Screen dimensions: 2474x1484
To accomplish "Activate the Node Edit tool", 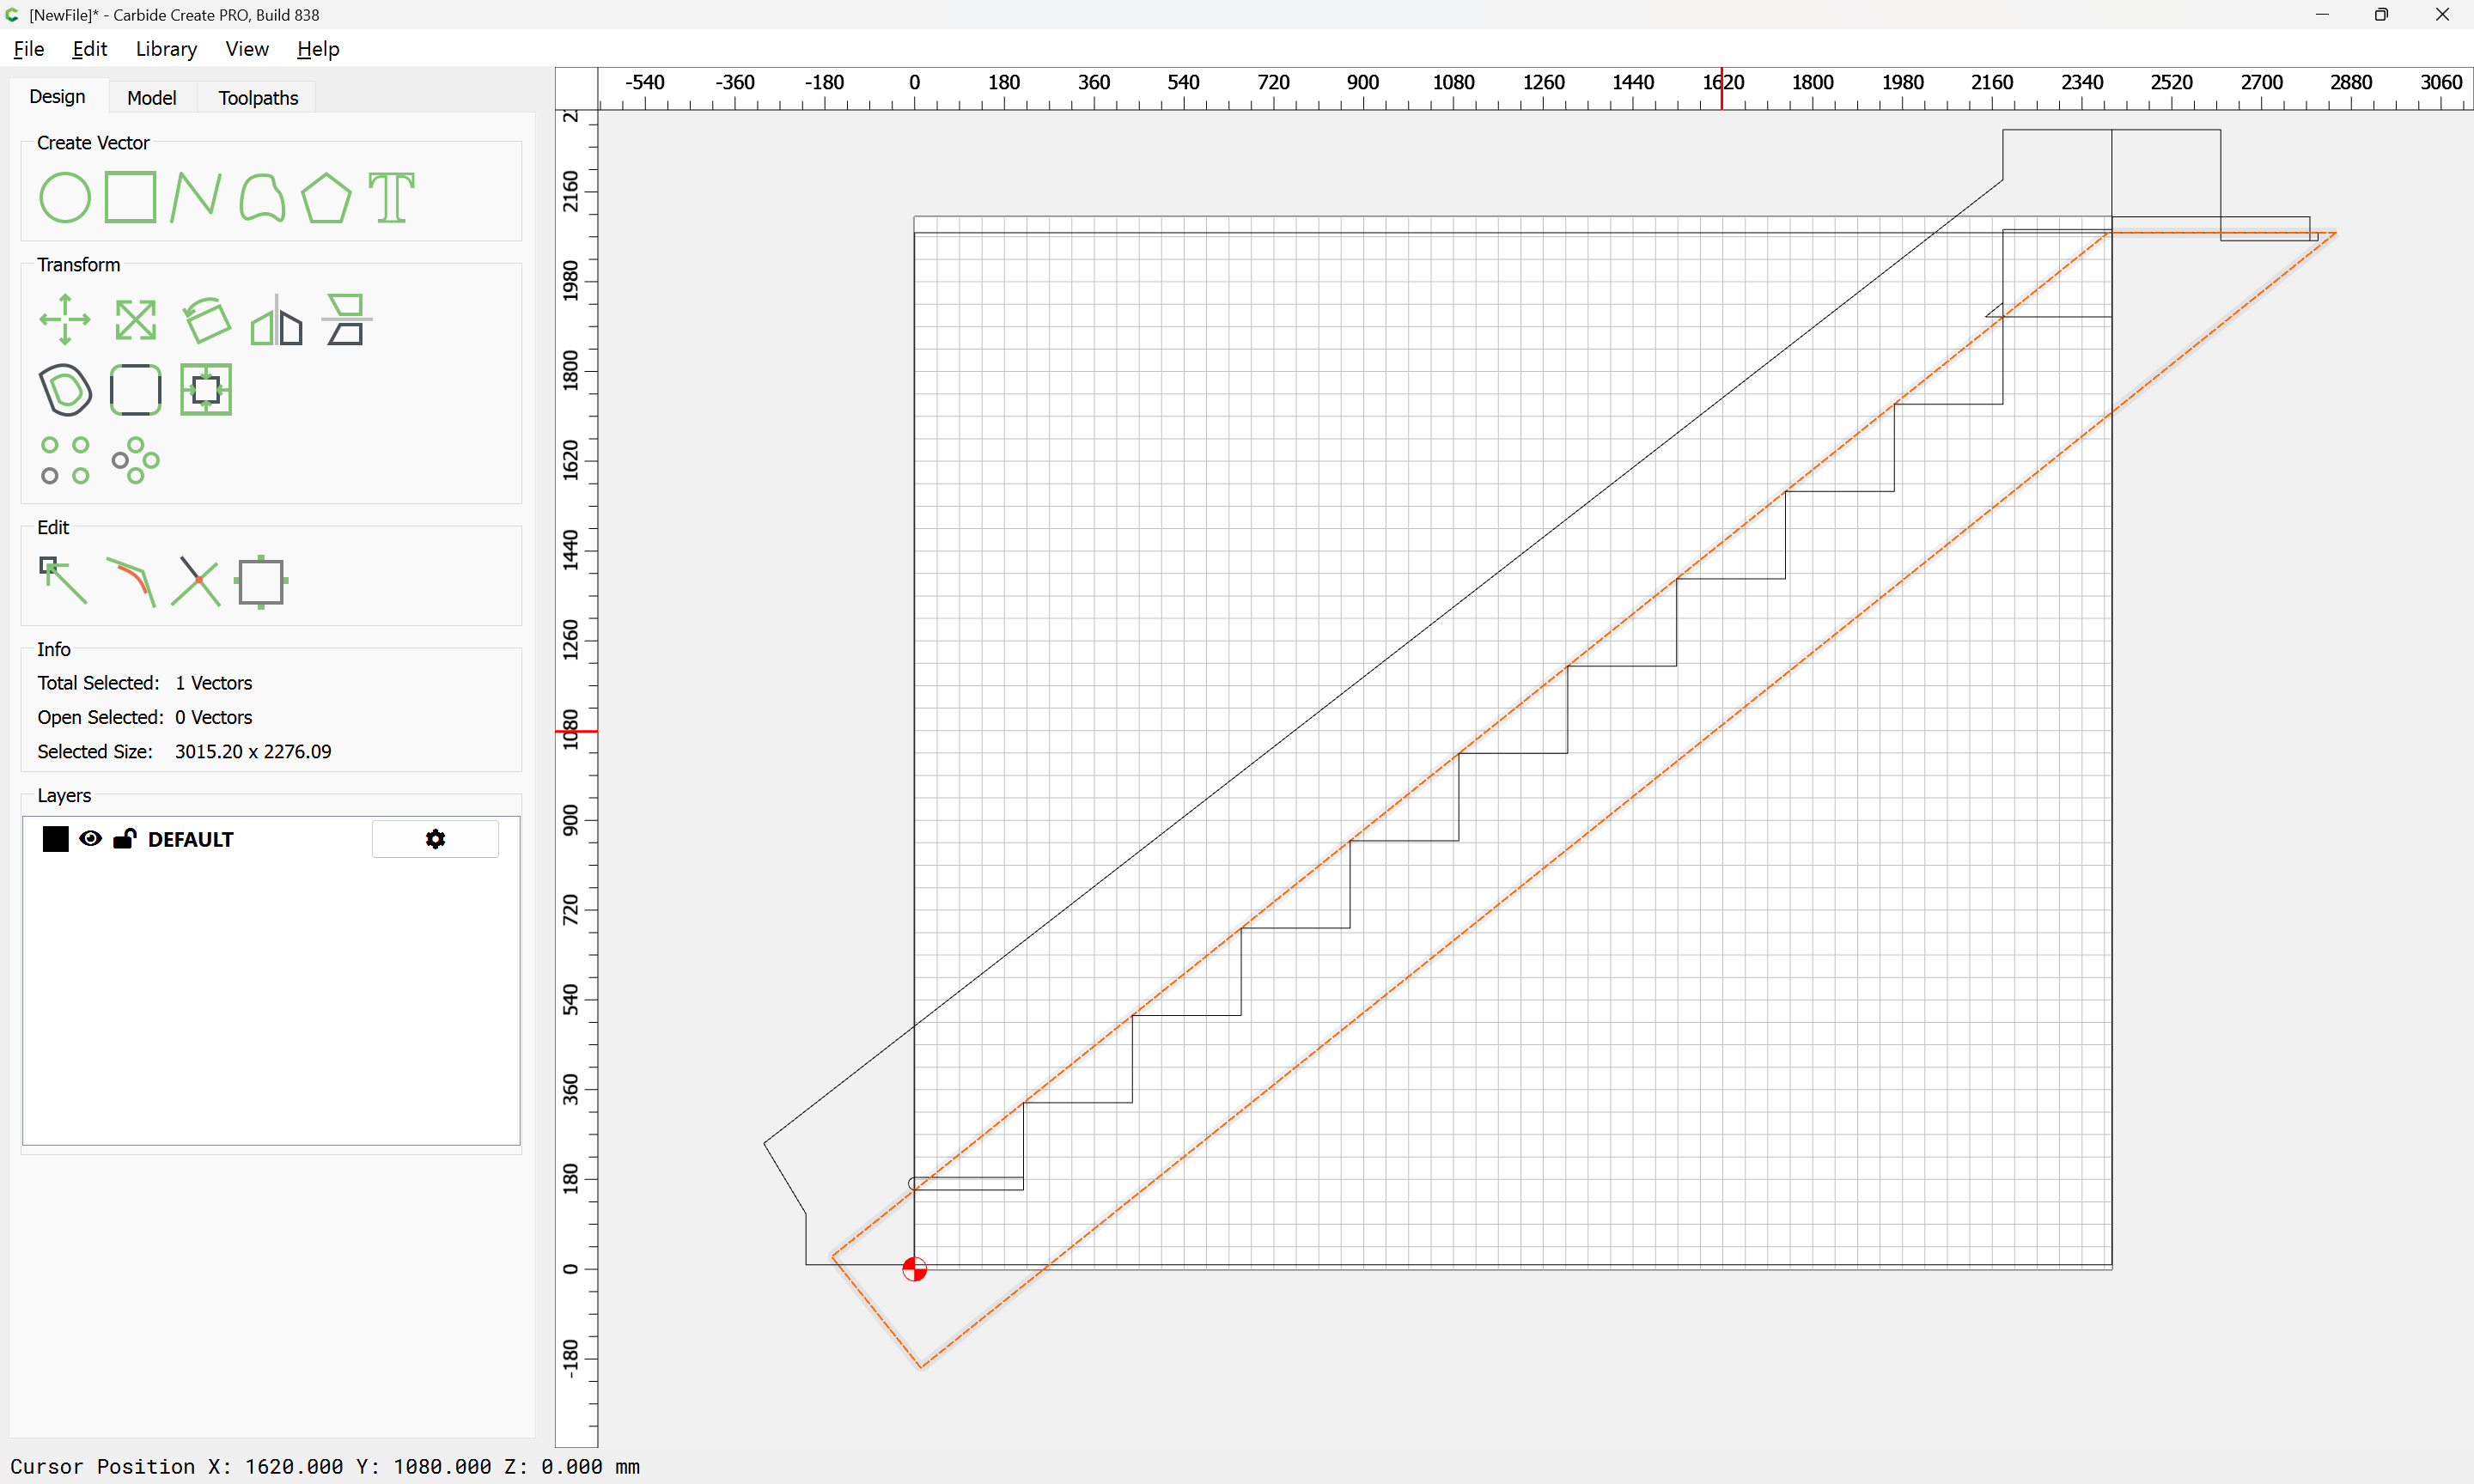I will [x=63, y=581].
